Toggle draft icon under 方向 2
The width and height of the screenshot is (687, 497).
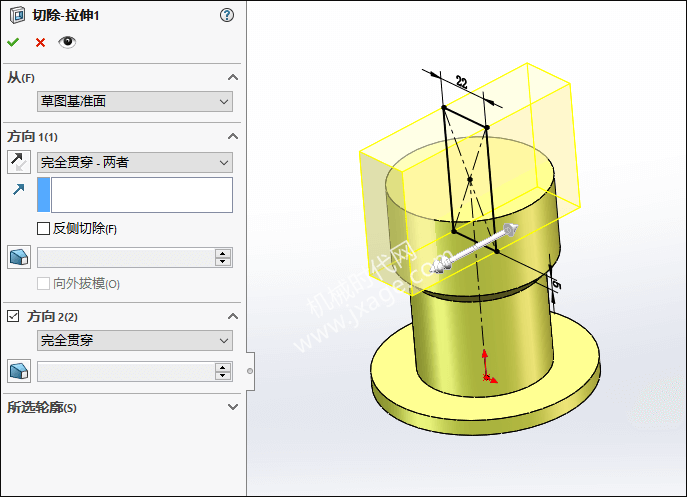19,371
